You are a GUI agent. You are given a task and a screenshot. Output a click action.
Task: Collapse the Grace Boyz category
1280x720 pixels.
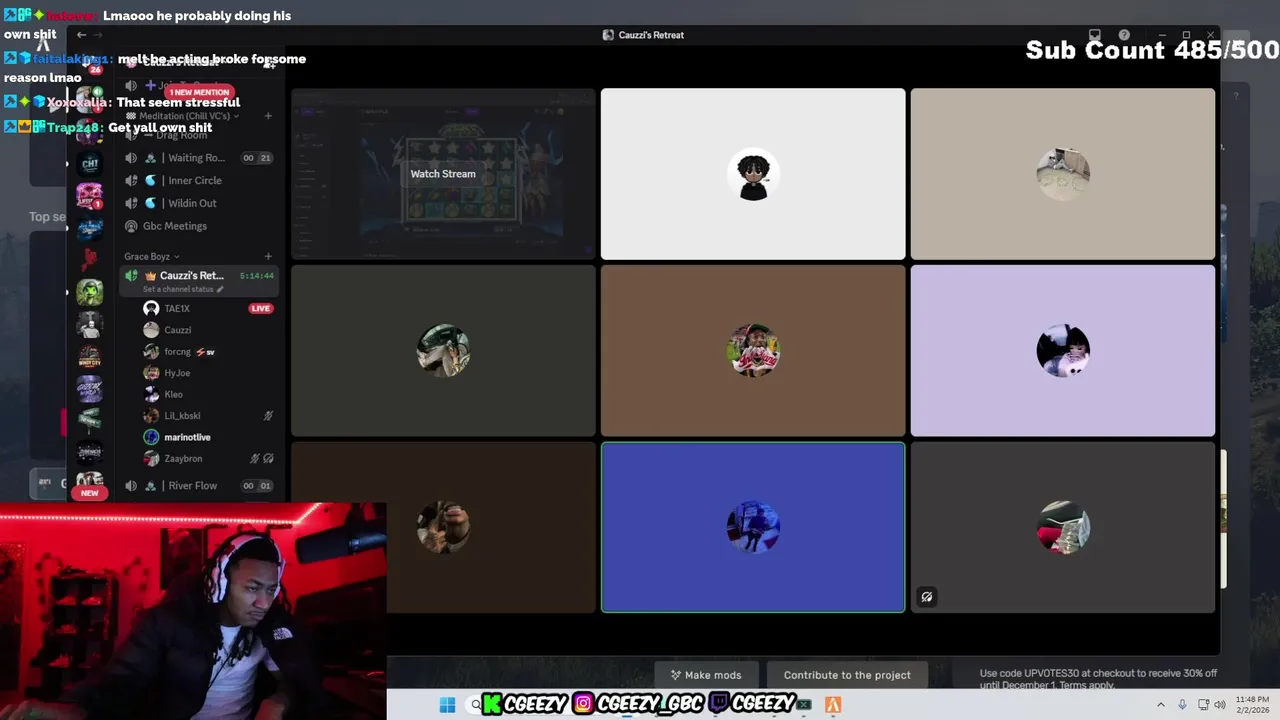point(152,257)
